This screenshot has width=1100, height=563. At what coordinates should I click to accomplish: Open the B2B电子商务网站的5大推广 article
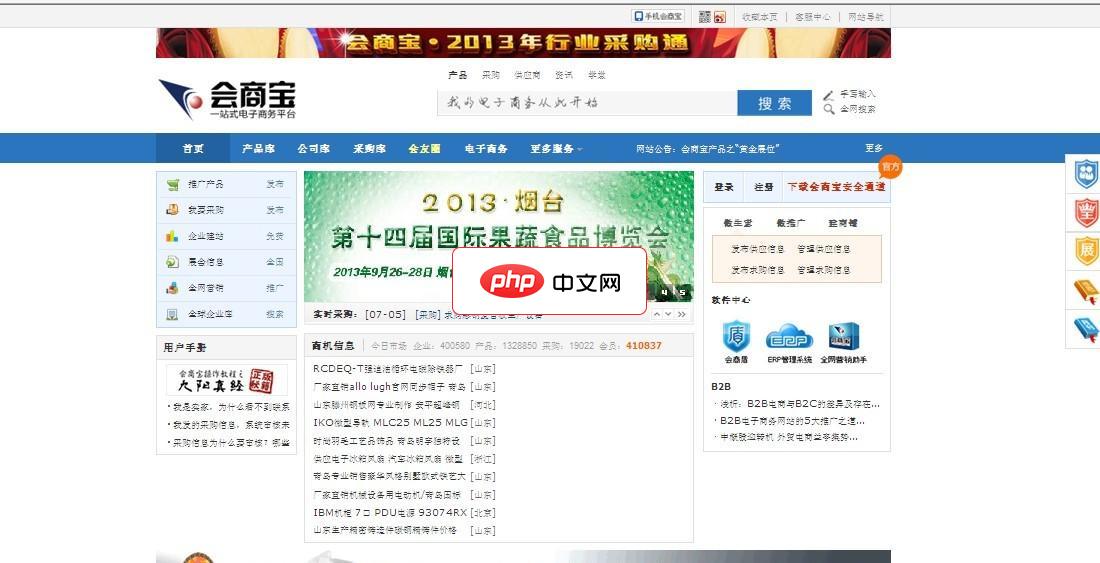[x=793, y=421]
